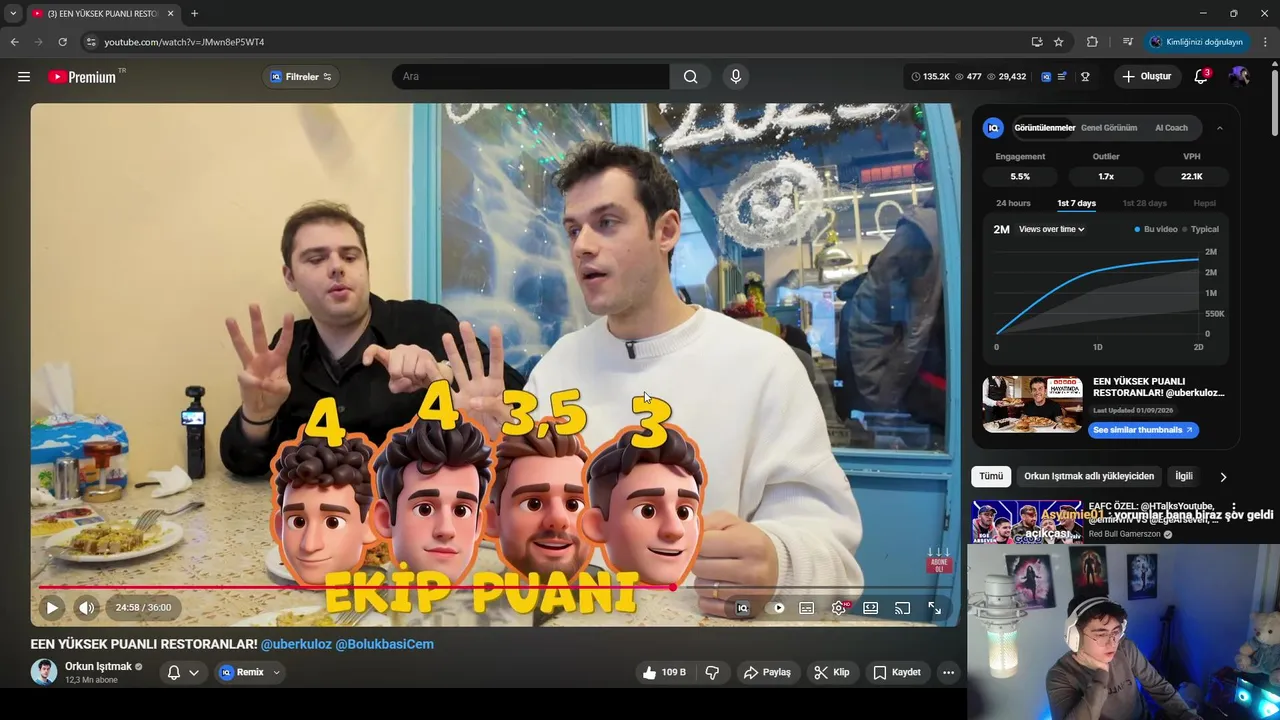This screenshot has width=1280, height=720.
Task: Open the restaurant video thumbnail in vidIQ panel
Action: (1032, 404)
